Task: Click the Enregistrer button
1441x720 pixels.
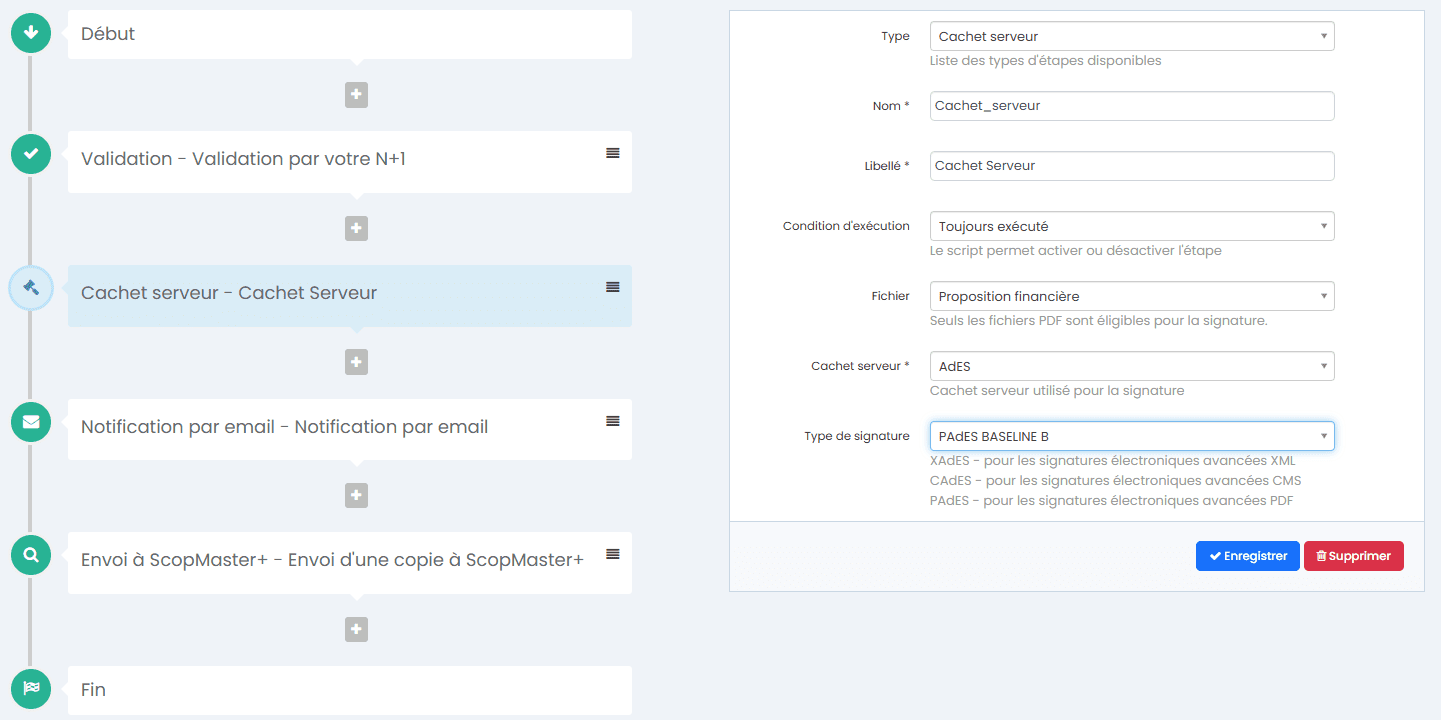Action: click(x=1247, y=556)
